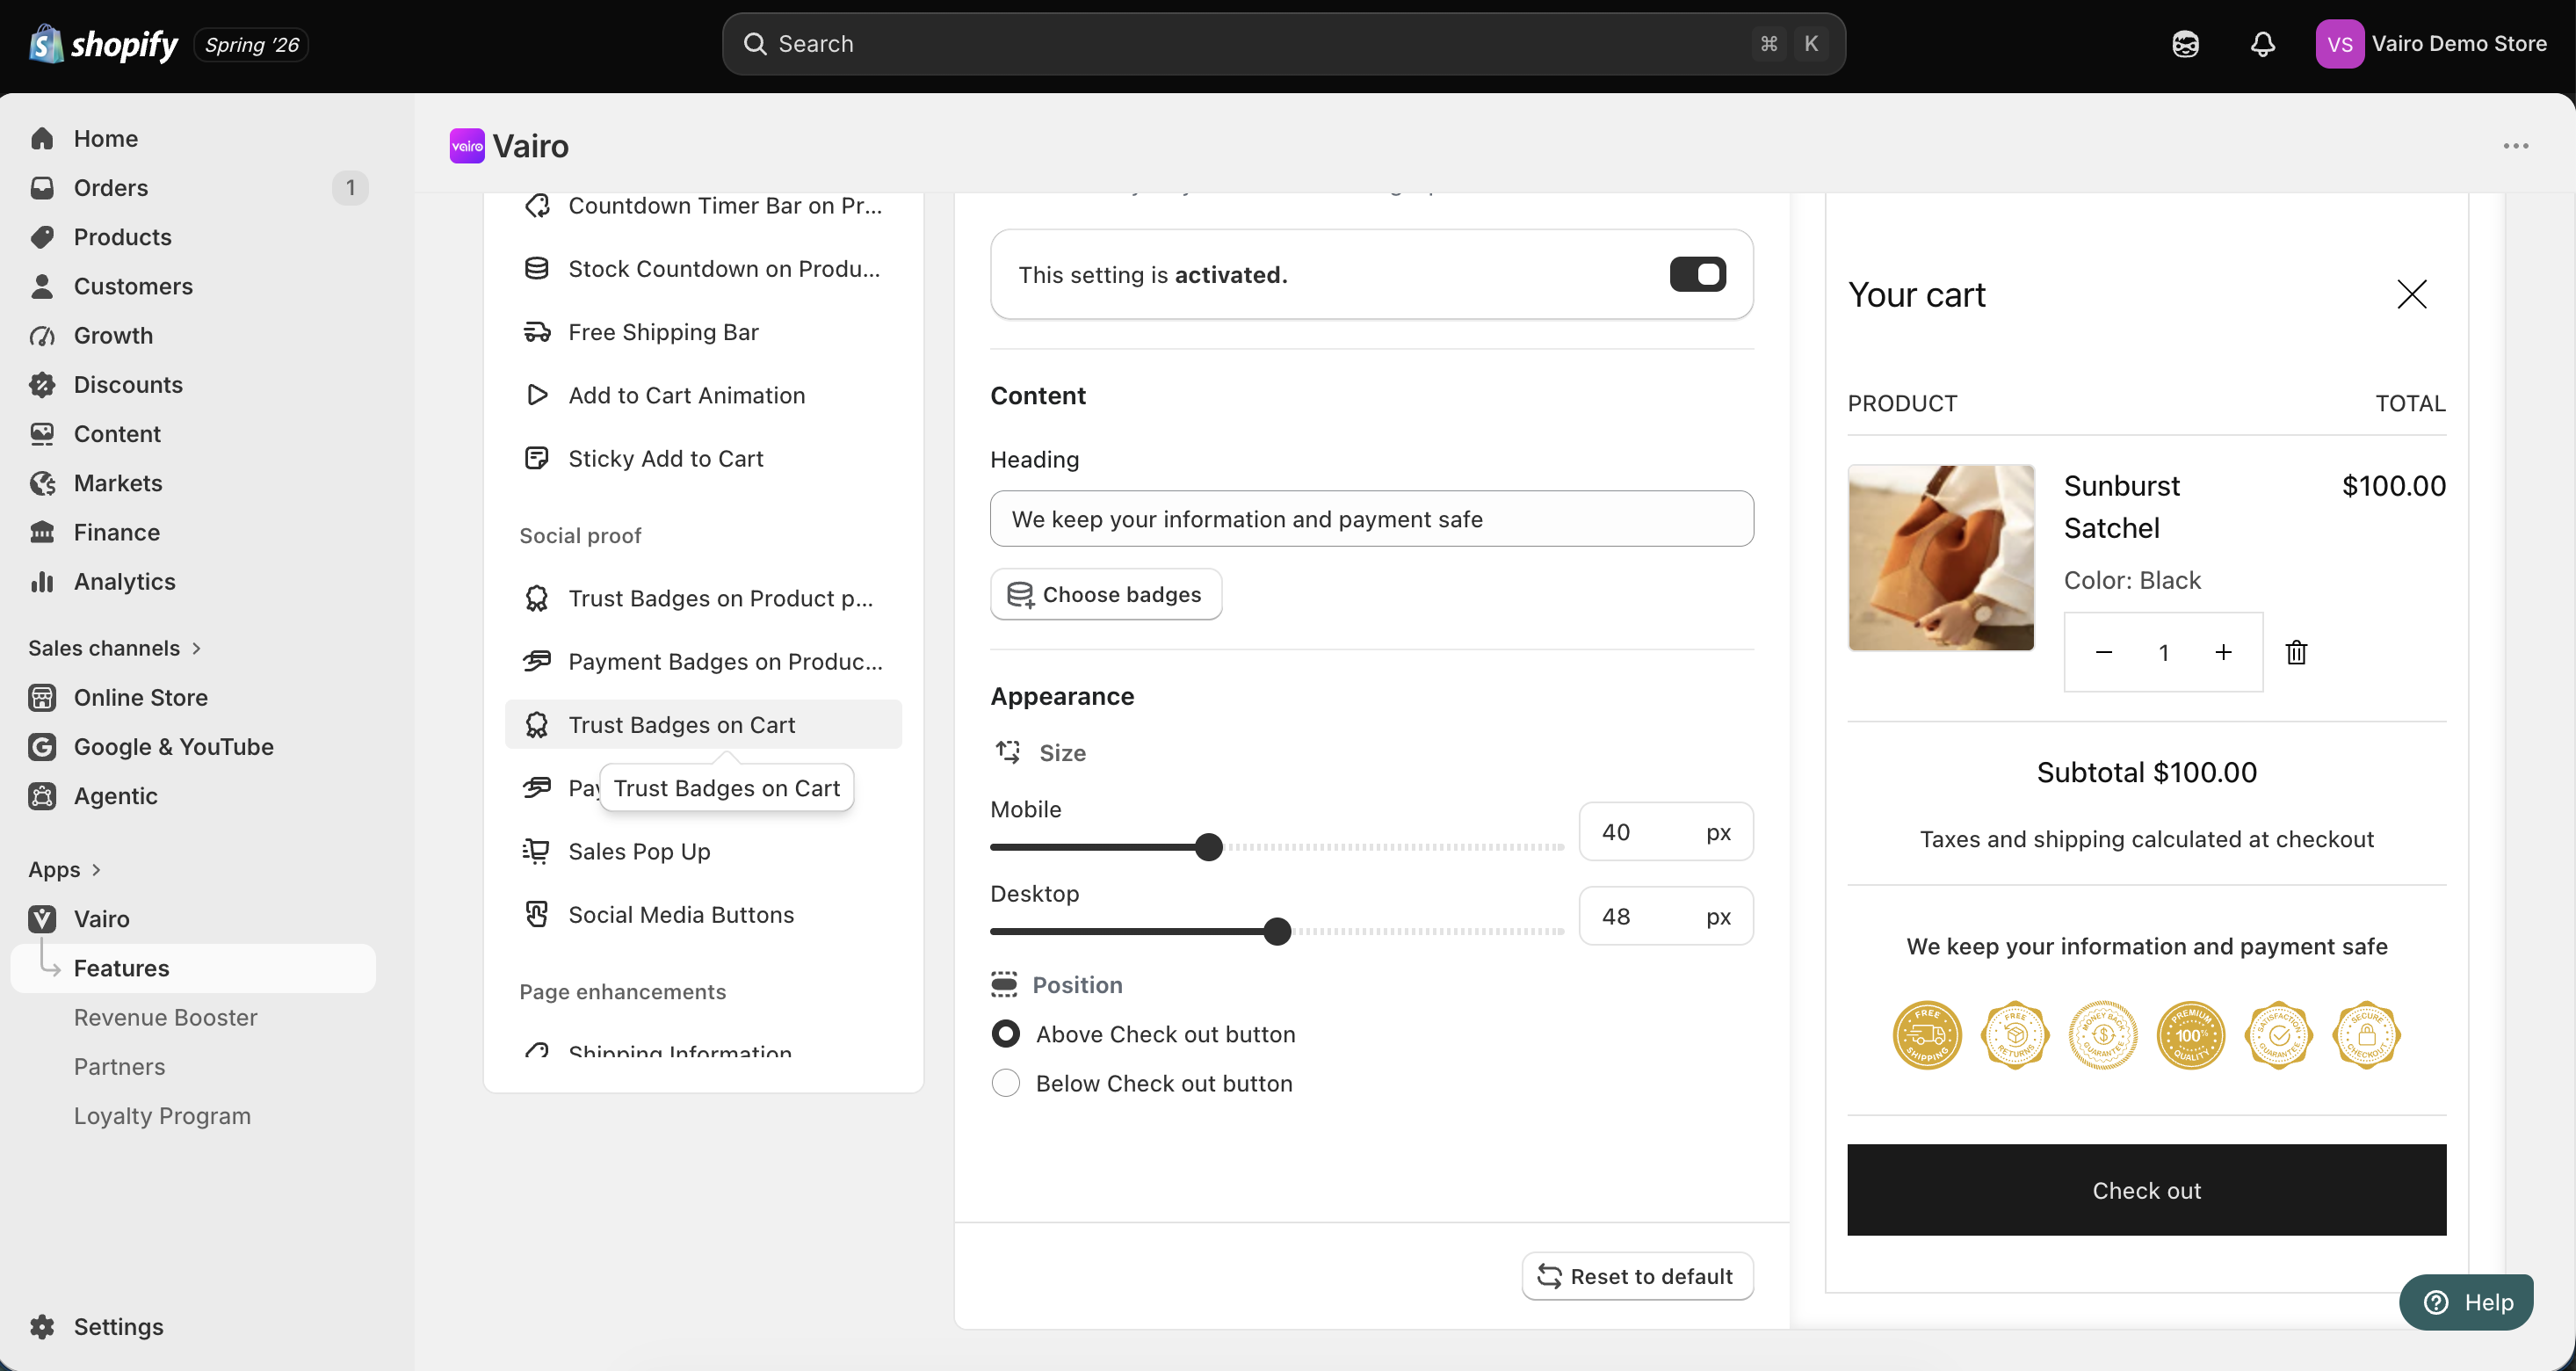2576x1371 pixels.
Task: Open Stock Countdown on Product feature
Action: [x=703, y=269]
